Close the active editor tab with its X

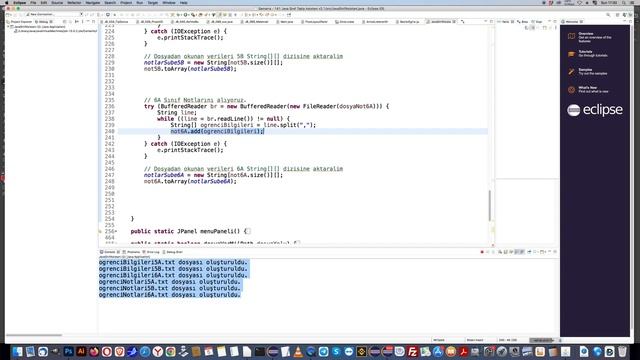click(x=454, y=22)
